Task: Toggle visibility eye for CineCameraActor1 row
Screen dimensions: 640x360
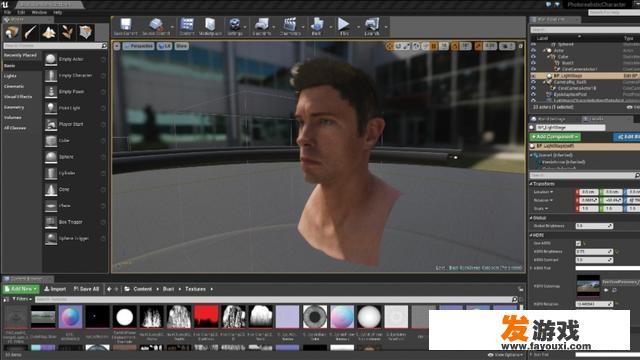Action: (533, 69)
